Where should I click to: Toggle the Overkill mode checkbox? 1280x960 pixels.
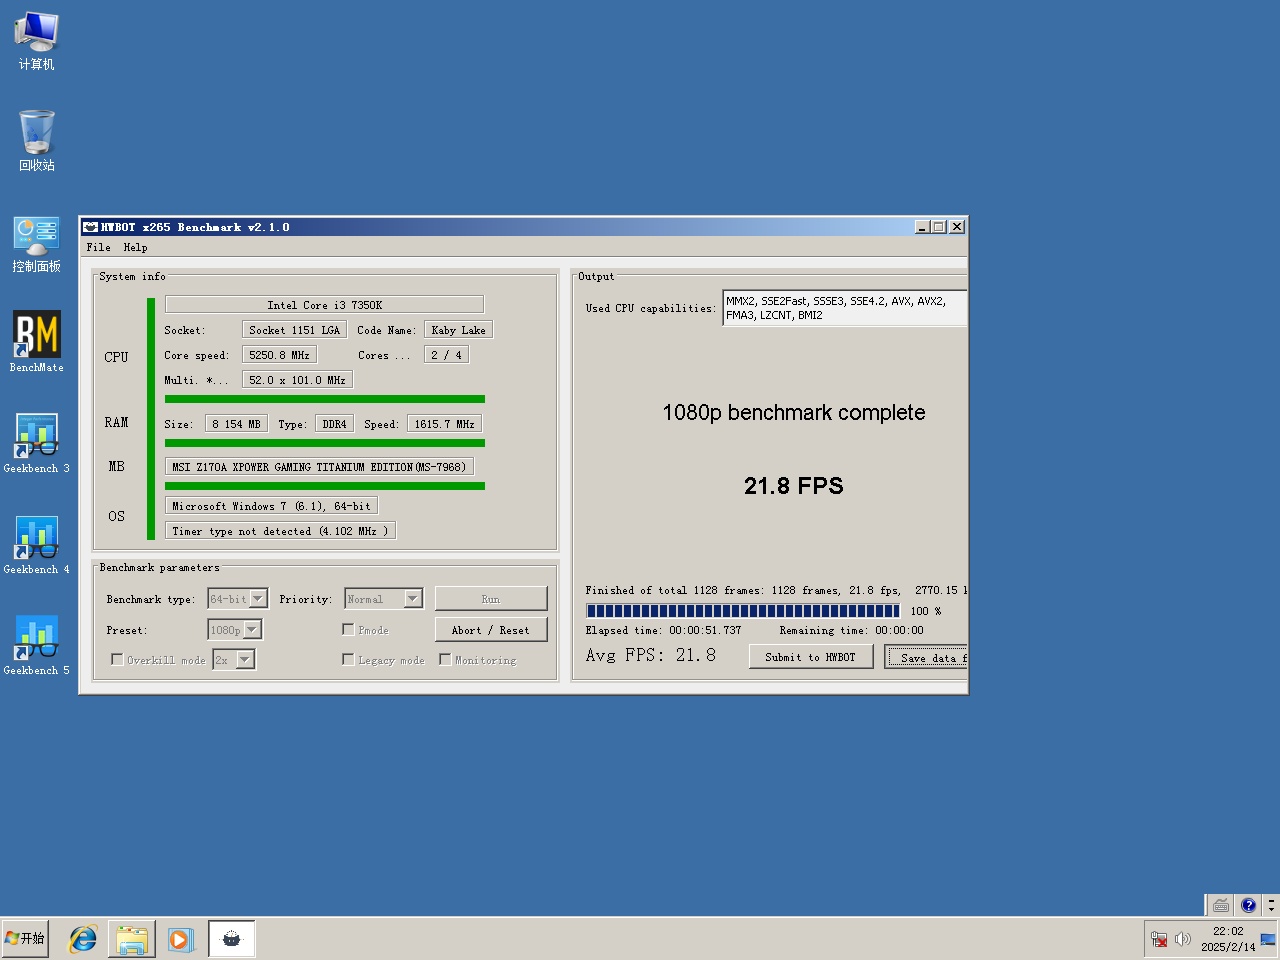pyautogui.click(x=117, y=660)
